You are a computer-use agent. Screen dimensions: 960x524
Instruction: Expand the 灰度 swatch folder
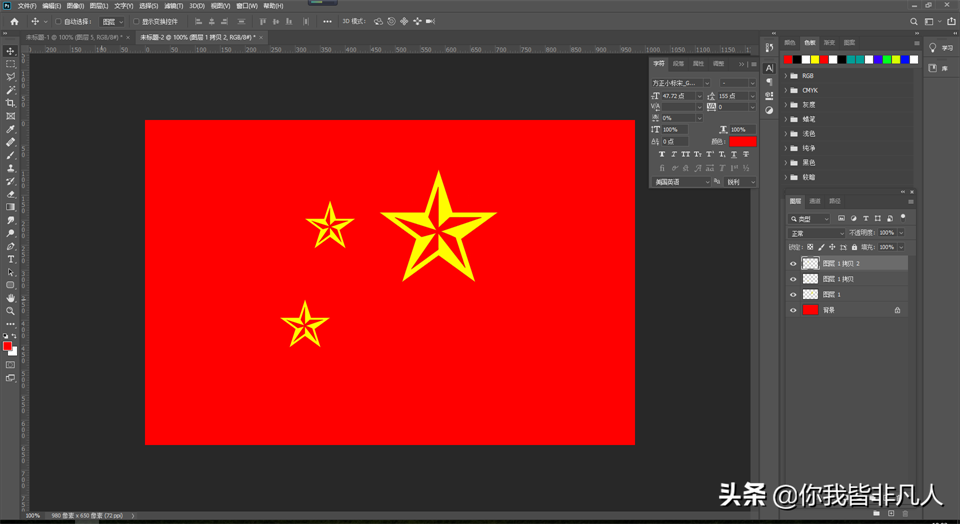pos(786,105)
